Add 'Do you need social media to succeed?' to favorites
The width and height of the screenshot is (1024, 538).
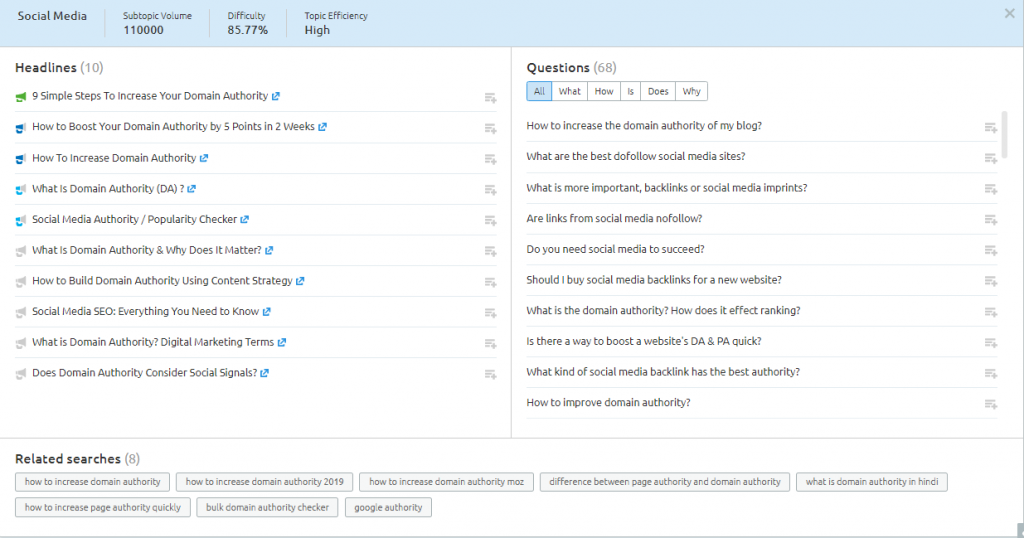(x=991, y=251)
